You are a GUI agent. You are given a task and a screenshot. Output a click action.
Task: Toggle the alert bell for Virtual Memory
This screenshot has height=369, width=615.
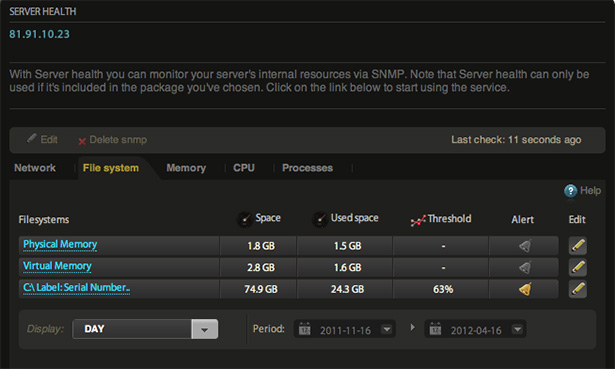(525, 267)
